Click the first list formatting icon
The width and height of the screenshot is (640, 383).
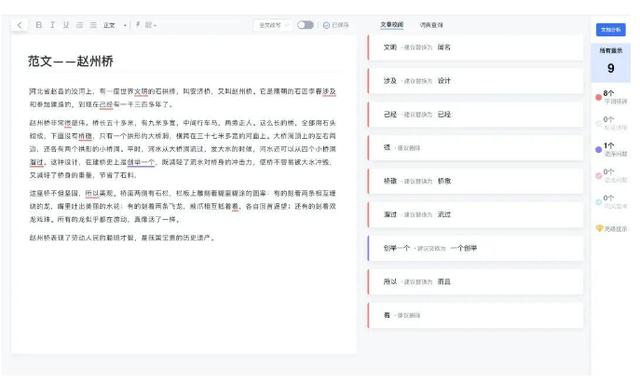pos(80,25)
